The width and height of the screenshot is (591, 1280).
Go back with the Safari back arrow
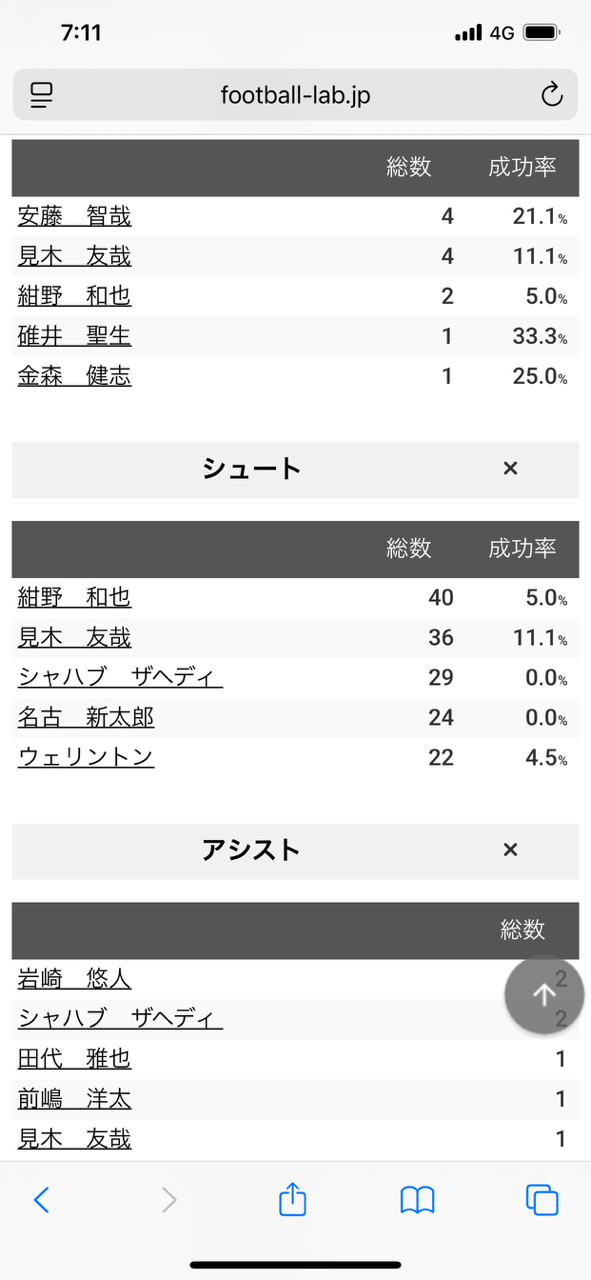coord(41,1200)
